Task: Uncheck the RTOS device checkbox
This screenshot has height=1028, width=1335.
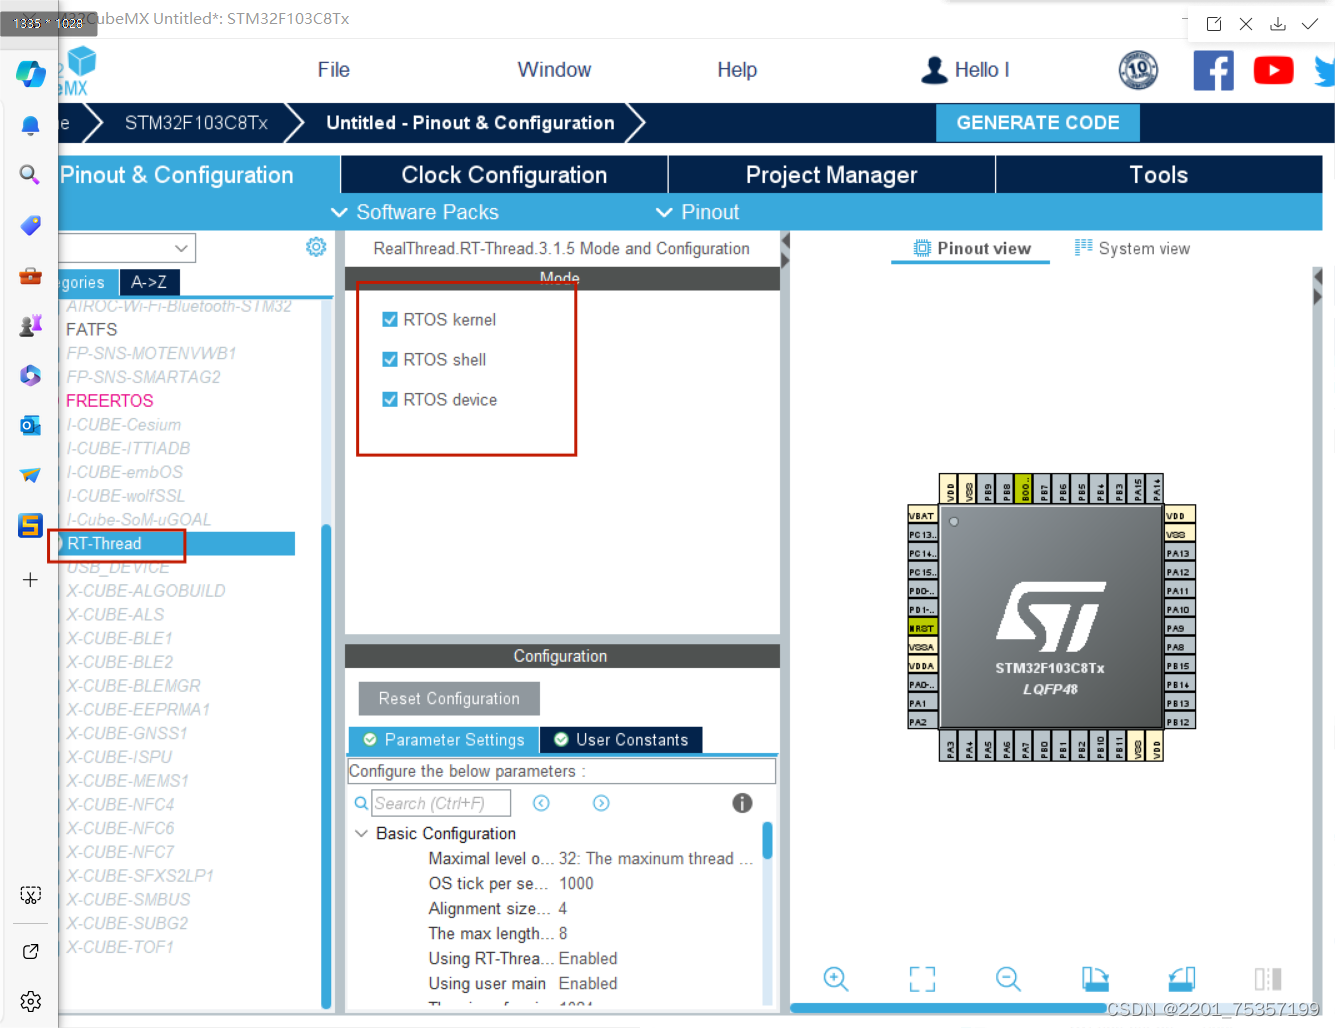Action: pyautogui.click(x=390, y=399)
